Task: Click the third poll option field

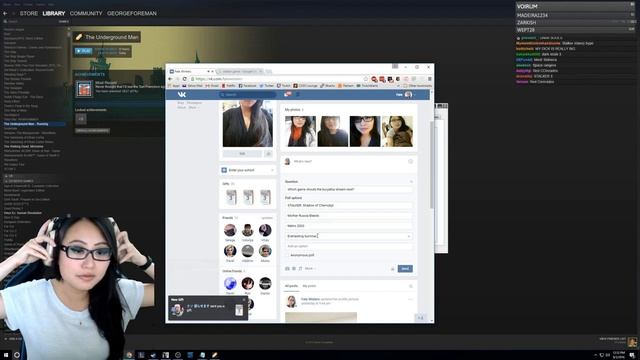Action: point(349,226)
